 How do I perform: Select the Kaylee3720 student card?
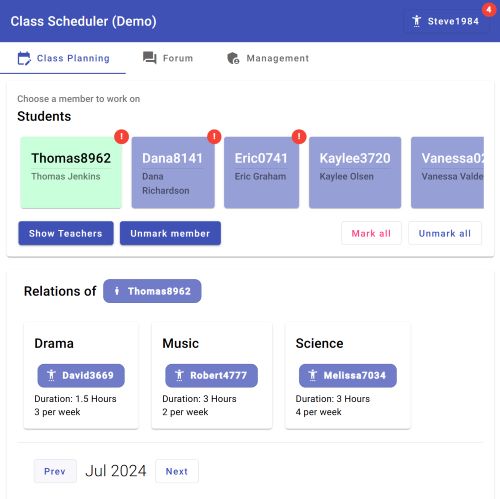tap(355, 173)
